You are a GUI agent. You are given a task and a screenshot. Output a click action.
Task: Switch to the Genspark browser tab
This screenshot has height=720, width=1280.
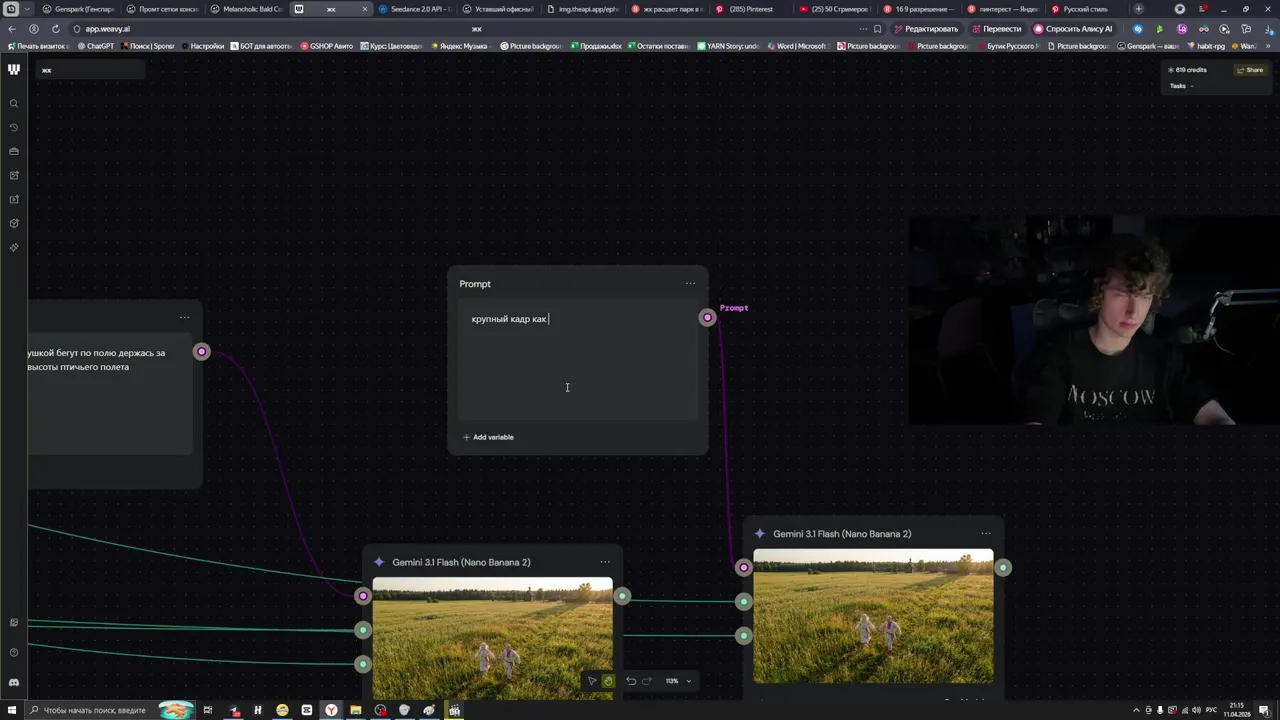[x=78, y=9]
